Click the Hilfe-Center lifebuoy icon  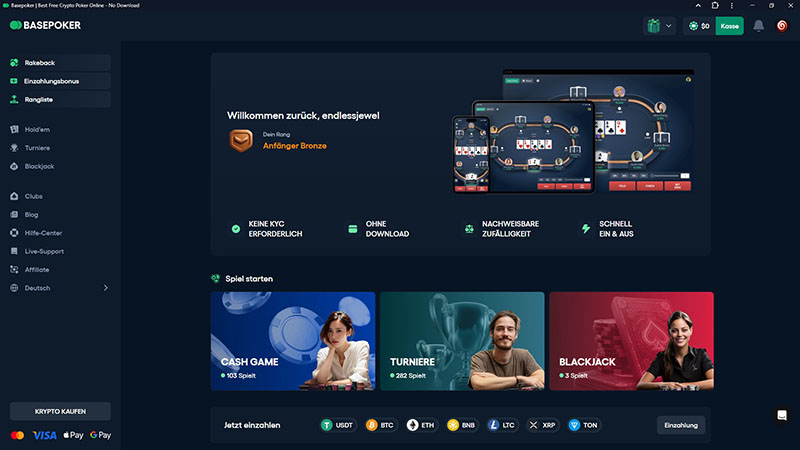14,233
